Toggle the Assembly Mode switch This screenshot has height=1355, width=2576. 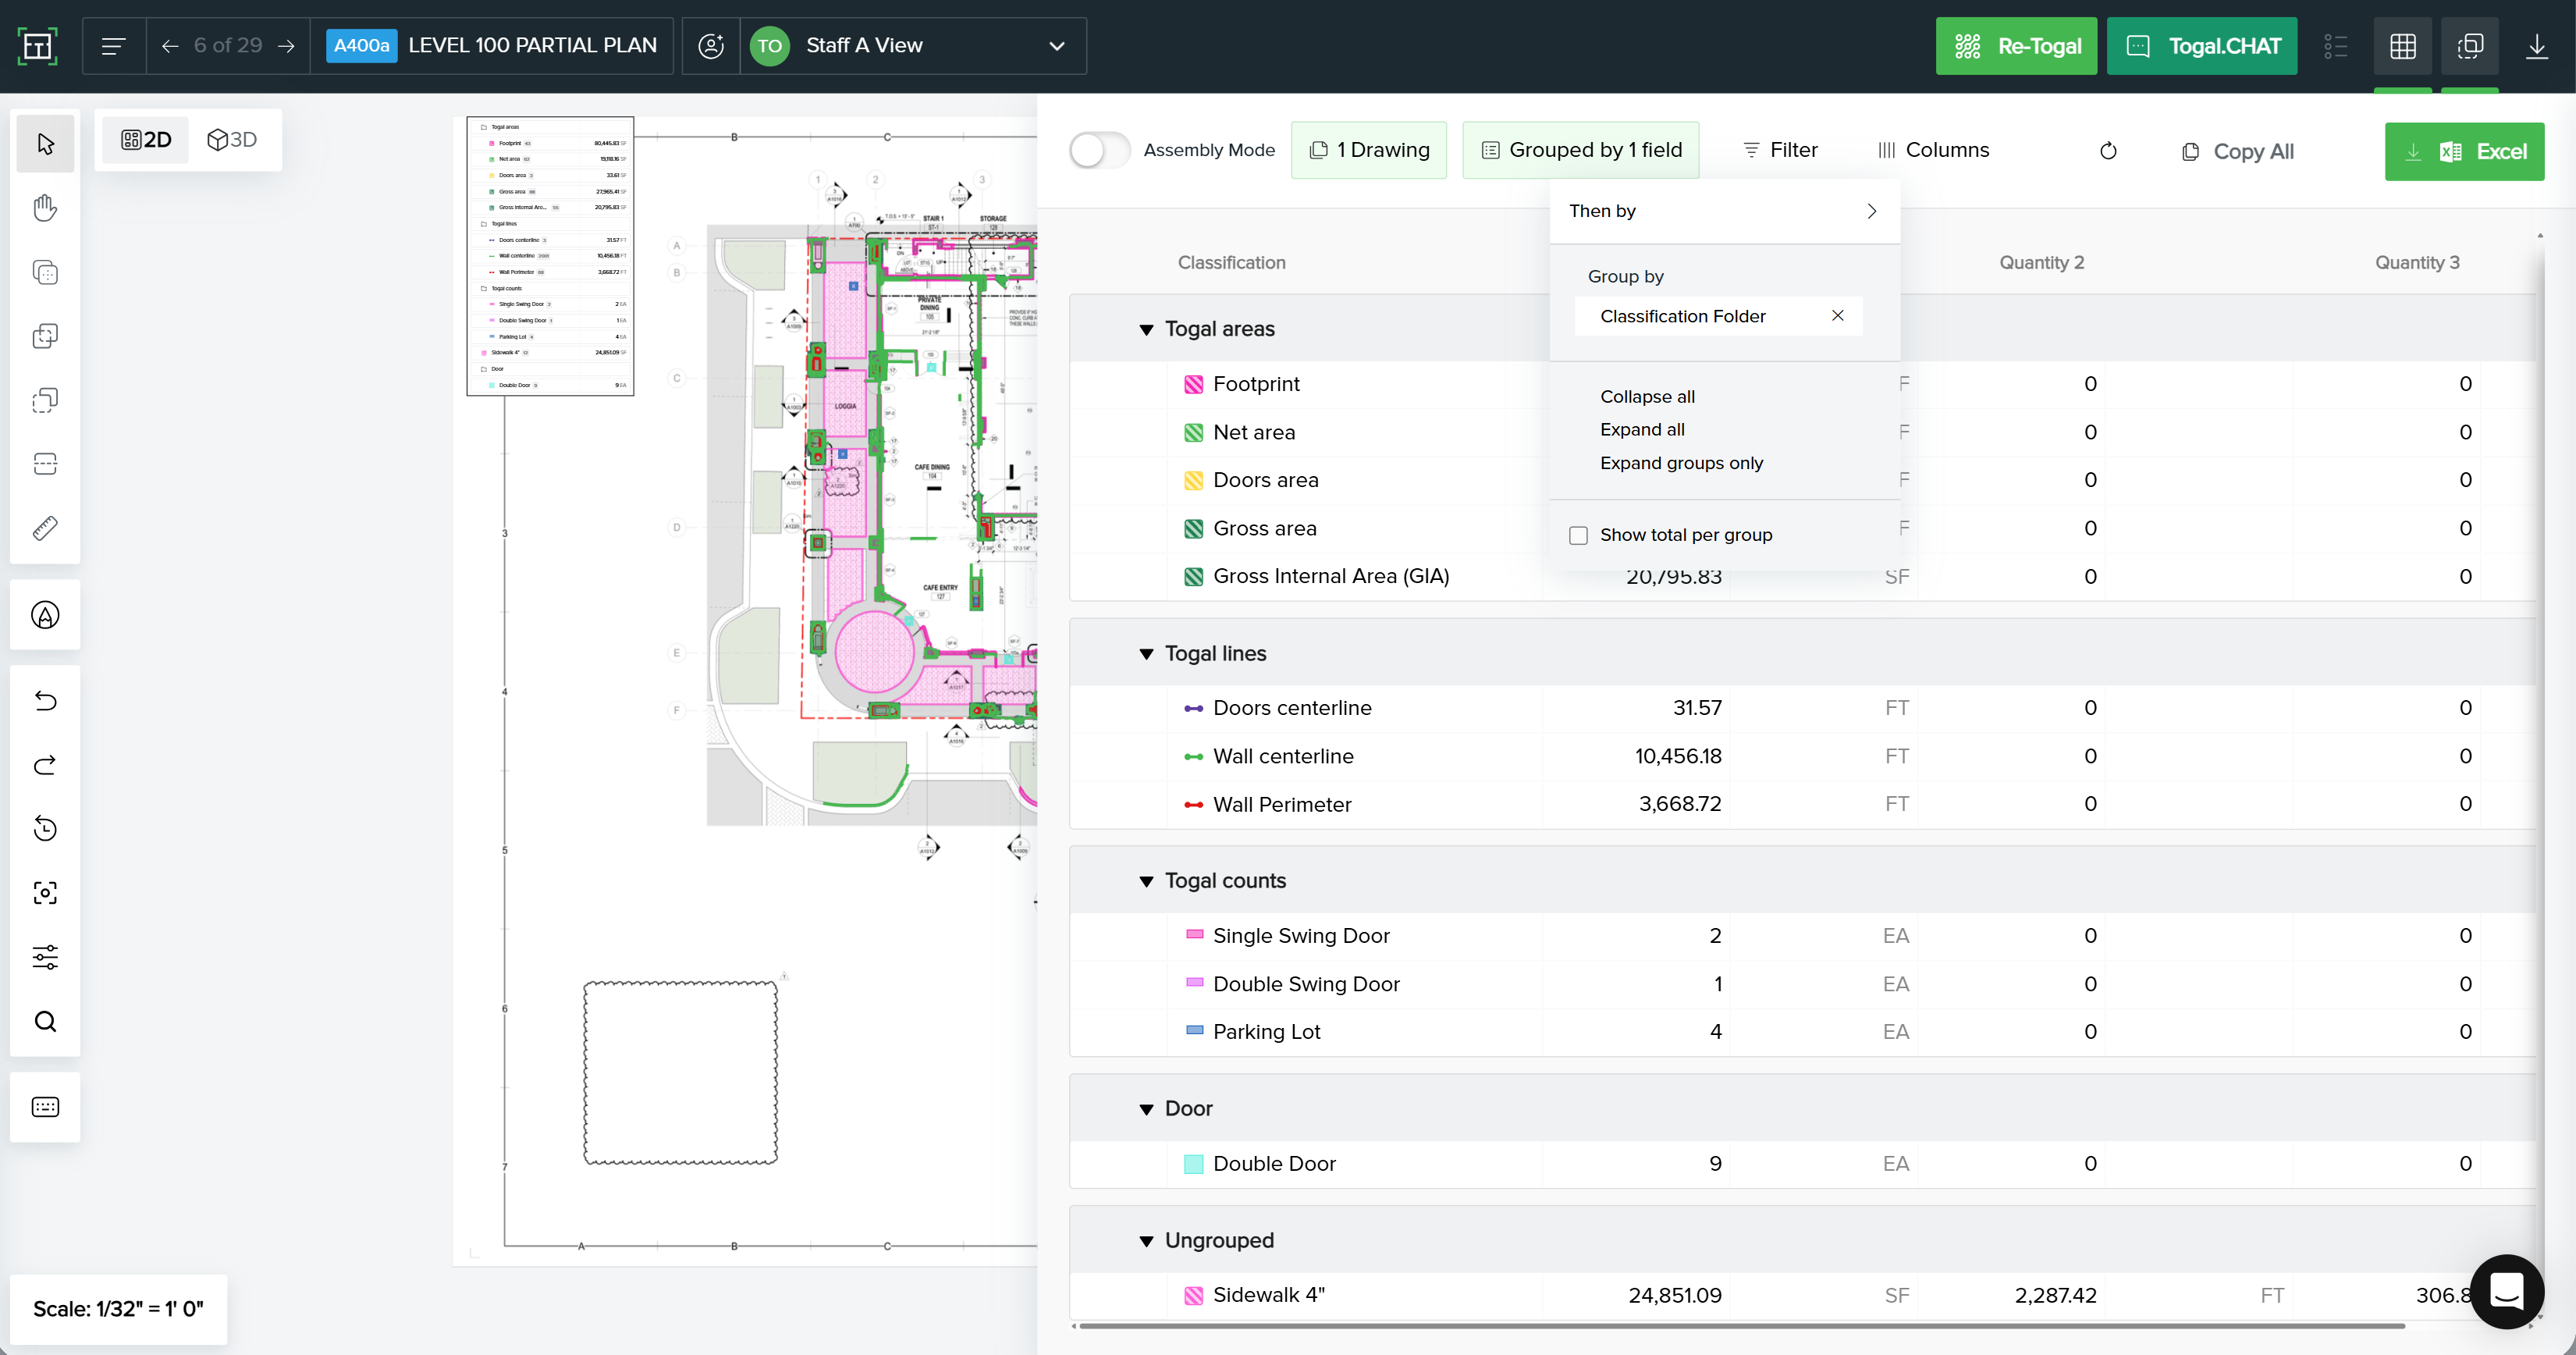coord(1099,150)
